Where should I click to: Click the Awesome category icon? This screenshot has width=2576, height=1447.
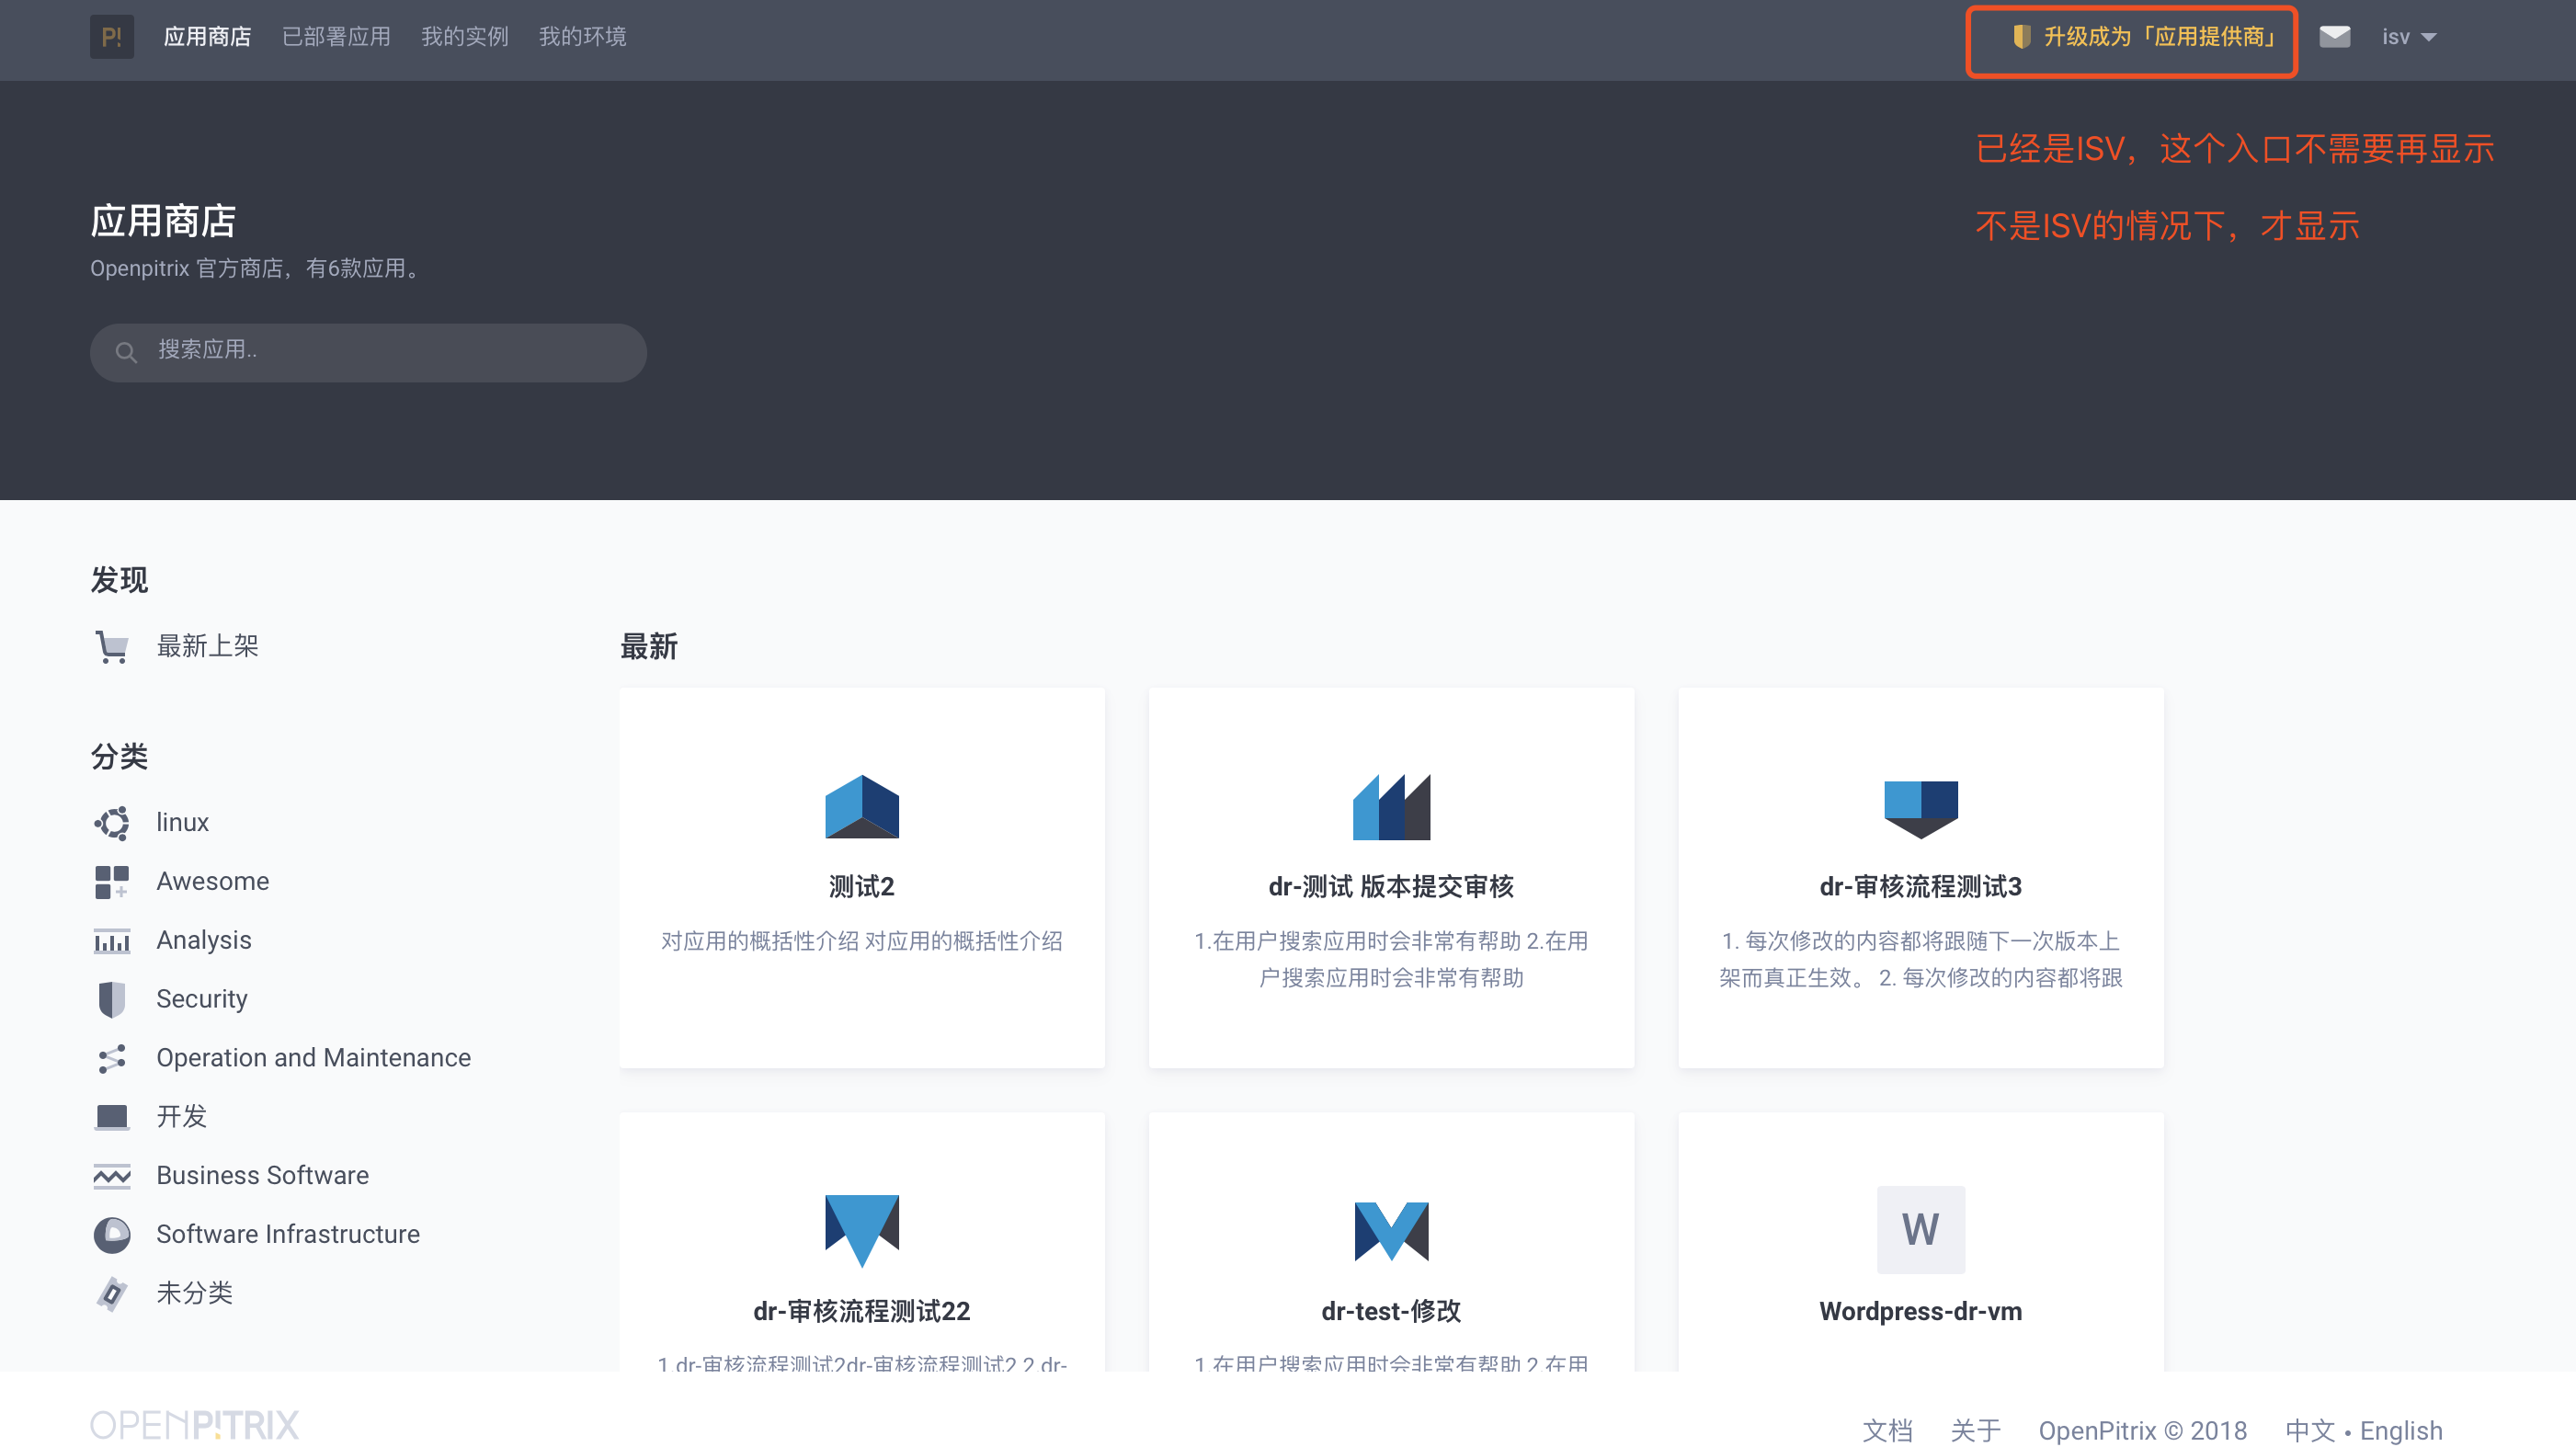click(111, 881)
